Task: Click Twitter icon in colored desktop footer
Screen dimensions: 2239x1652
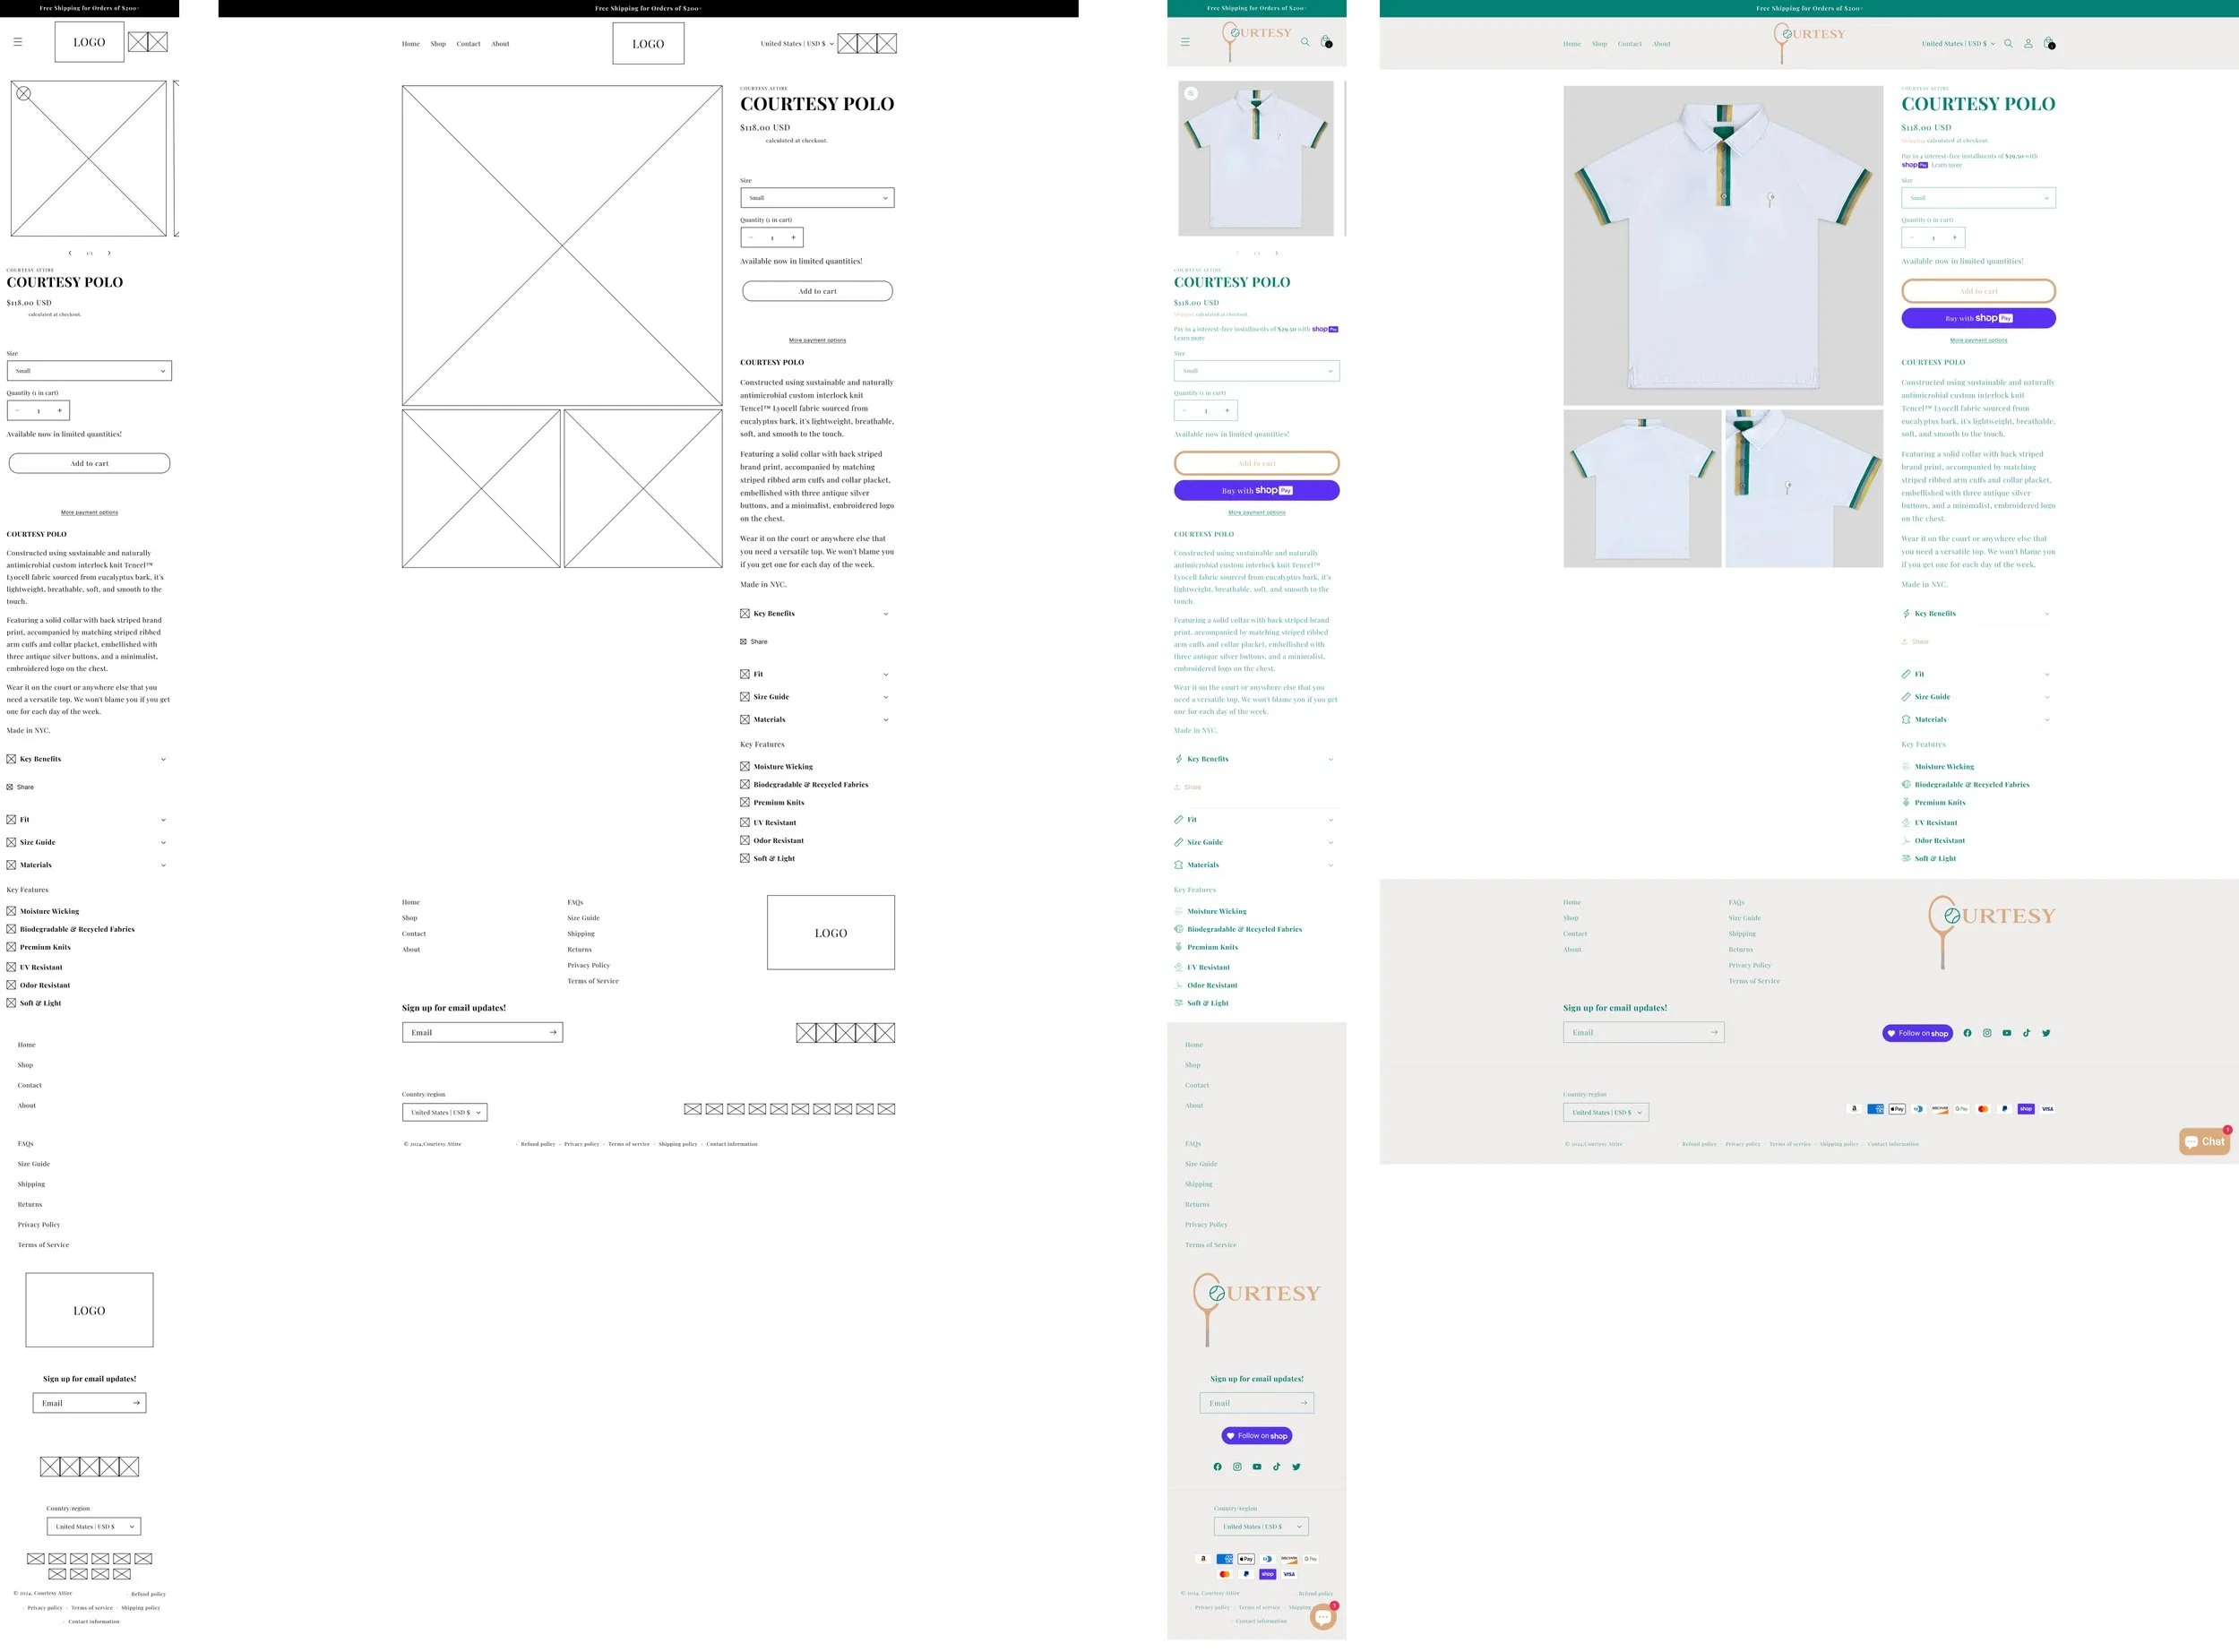Action: 2046,1033
